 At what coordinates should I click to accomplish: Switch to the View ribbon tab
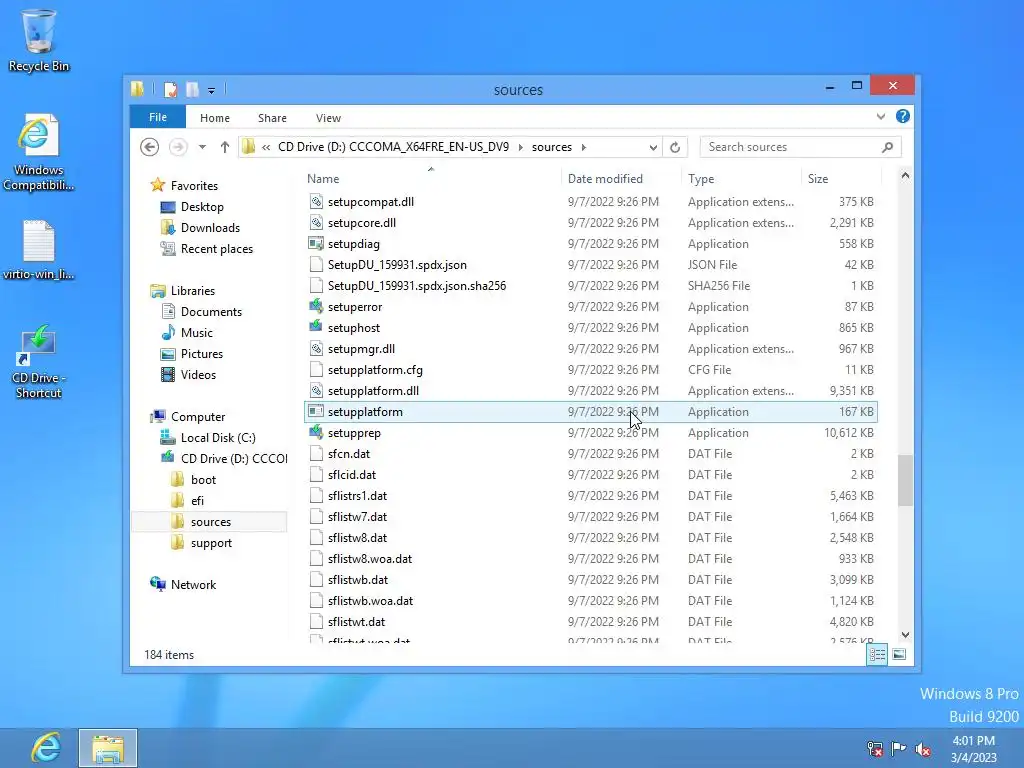(x=328, y=118)
